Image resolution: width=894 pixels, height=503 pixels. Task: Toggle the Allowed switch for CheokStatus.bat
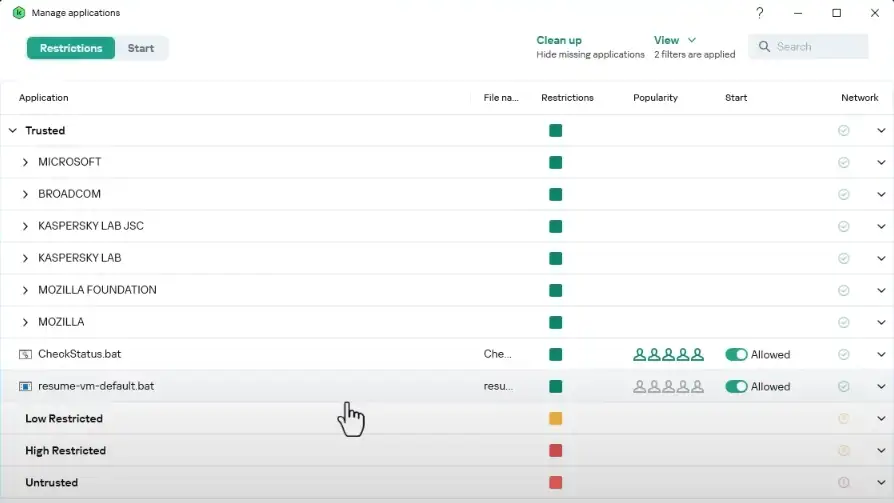pyautogui.click(x=736, y=355)
